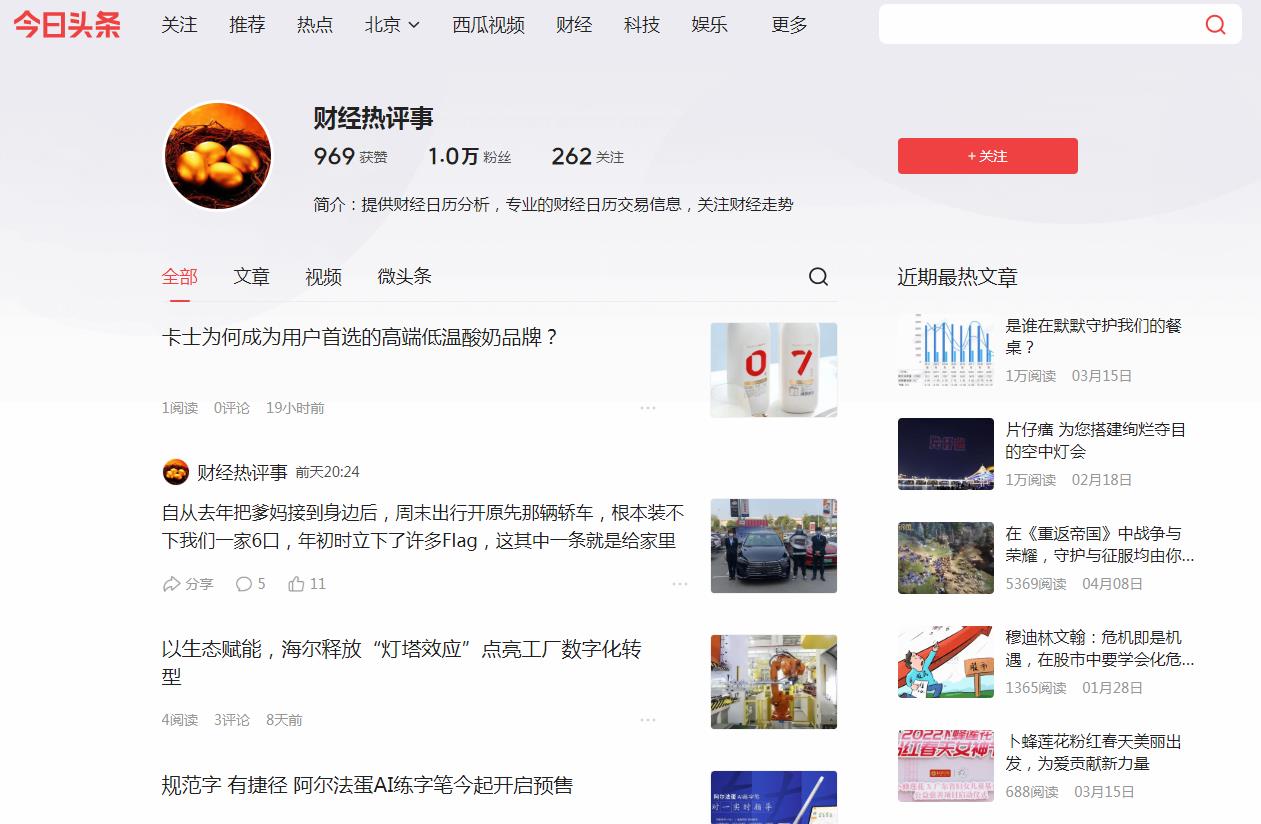Click the 262 关注 following count

[587, 156]
